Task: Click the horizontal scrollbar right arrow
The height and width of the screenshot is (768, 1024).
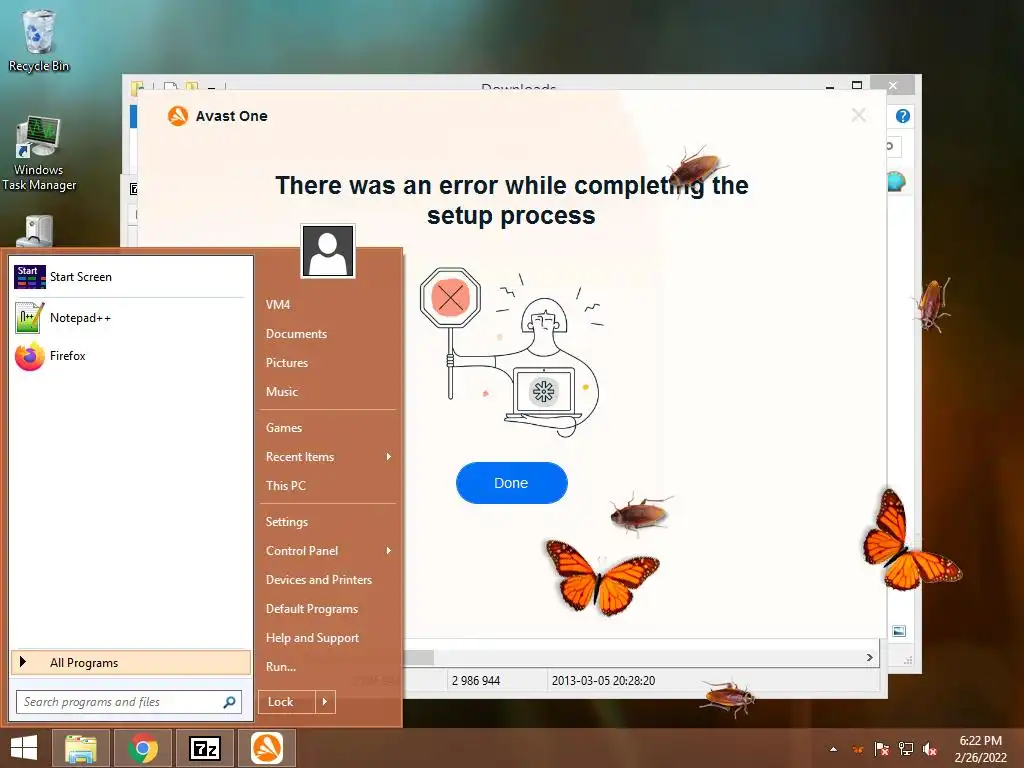Action: 869,658
